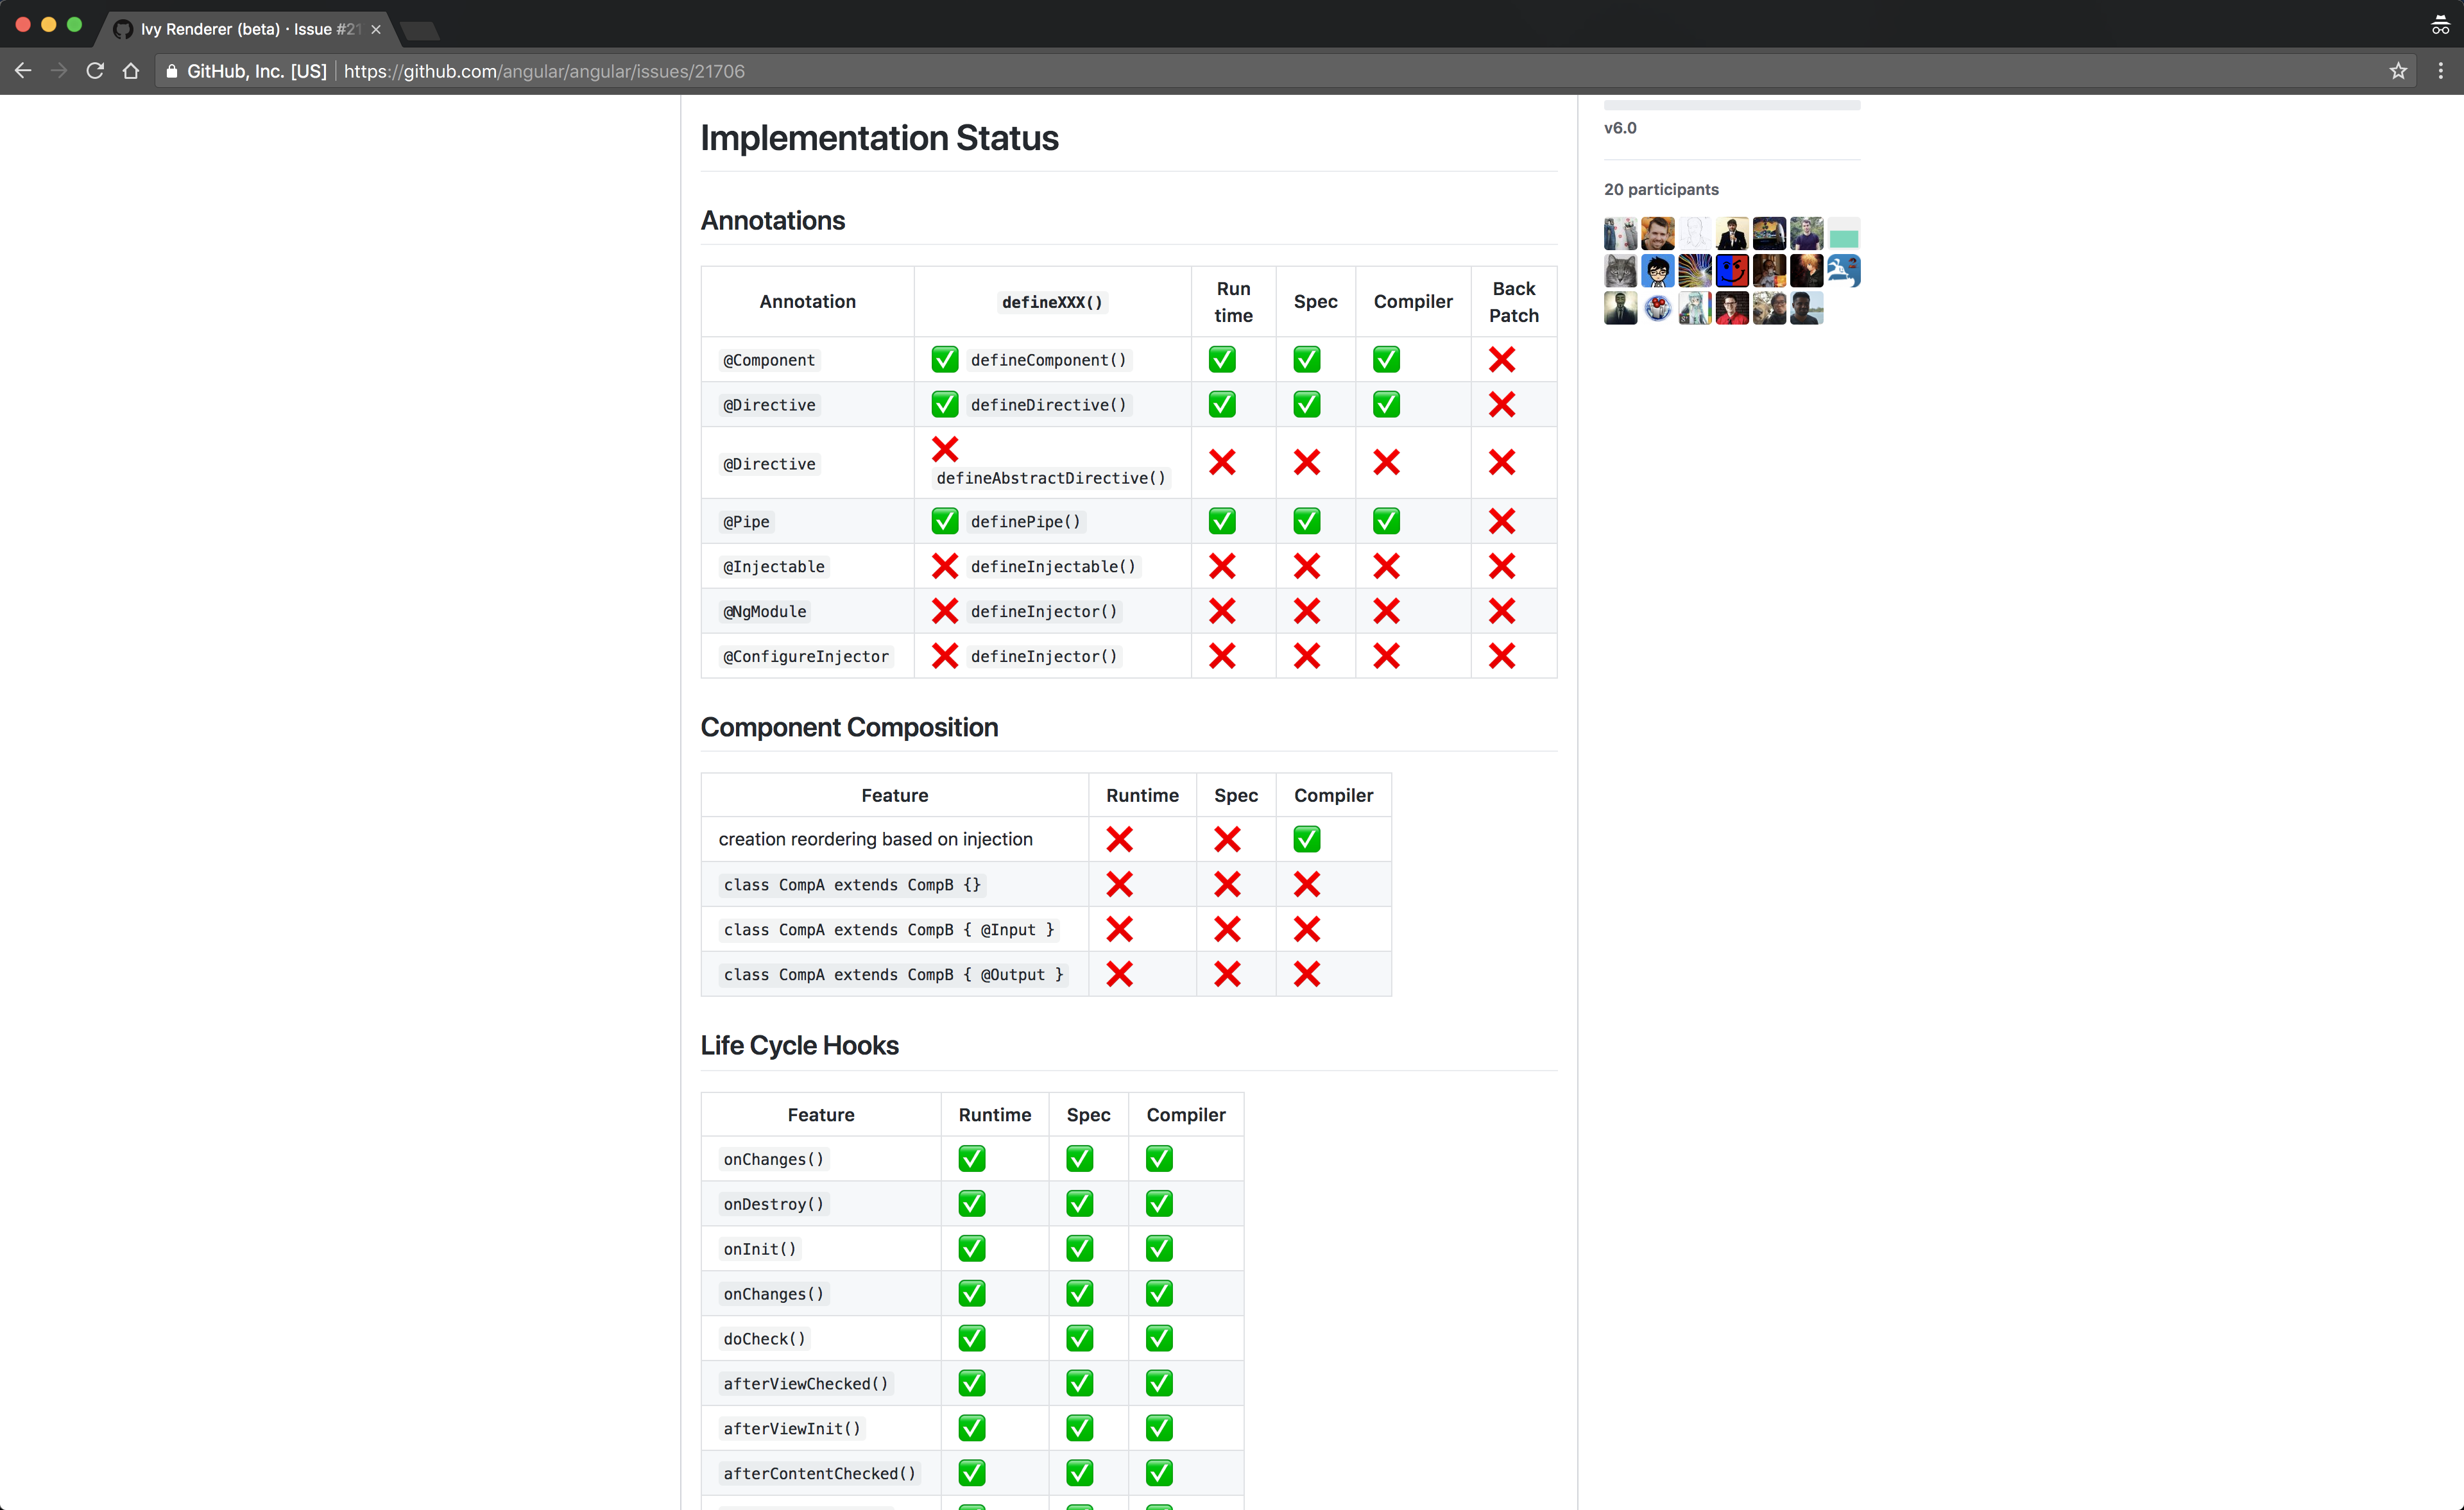Click the @NgModule annotation cell

[x=808, y=612]
